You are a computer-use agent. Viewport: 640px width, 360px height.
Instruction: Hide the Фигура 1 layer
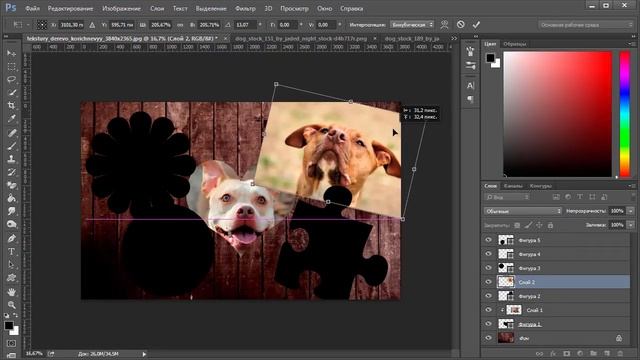click(x=488, y=324)
